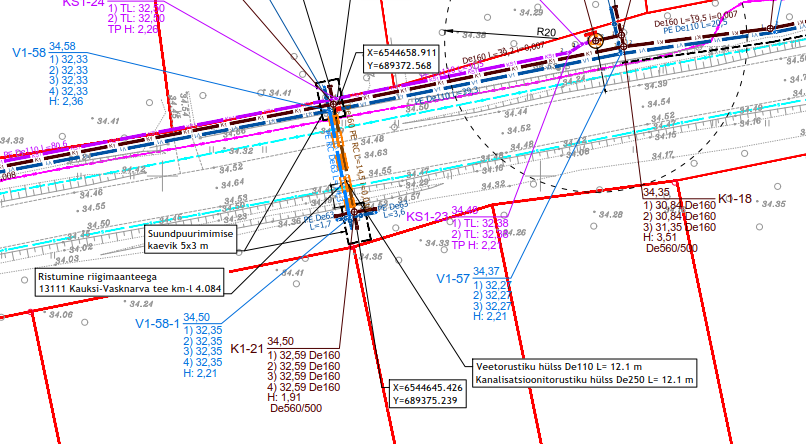
Task: Select the PE De110 L=29,3 pipe label
Action: click(446, 96)
